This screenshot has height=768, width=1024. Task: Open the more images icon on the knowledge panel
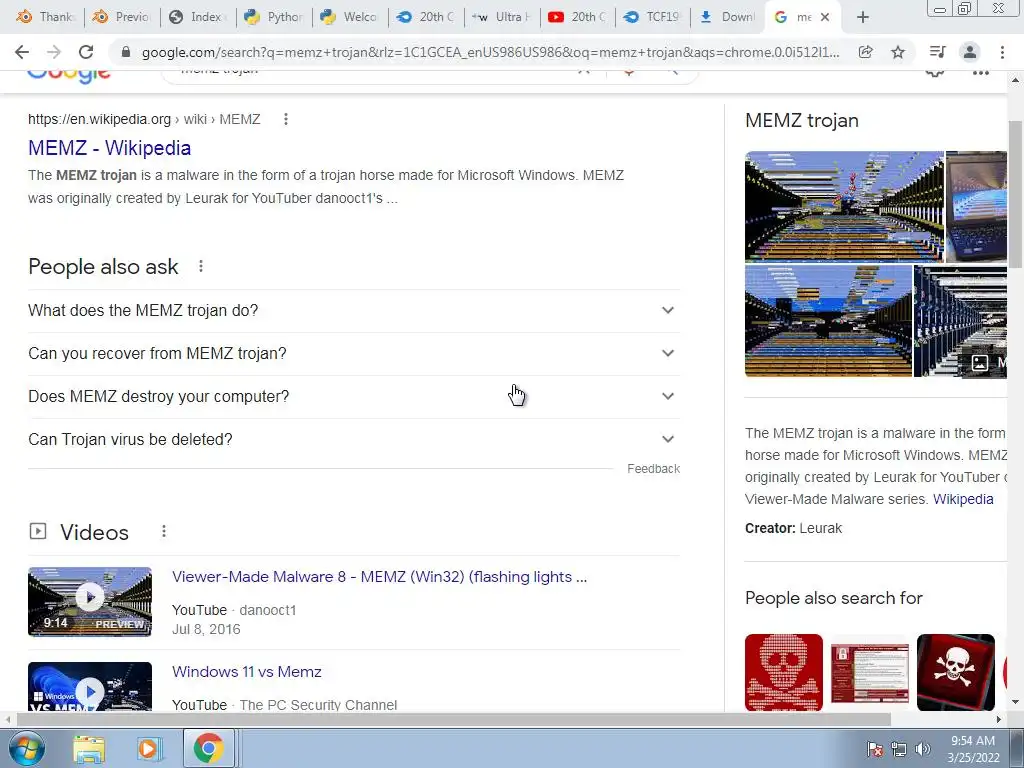(x=980, y=362)
